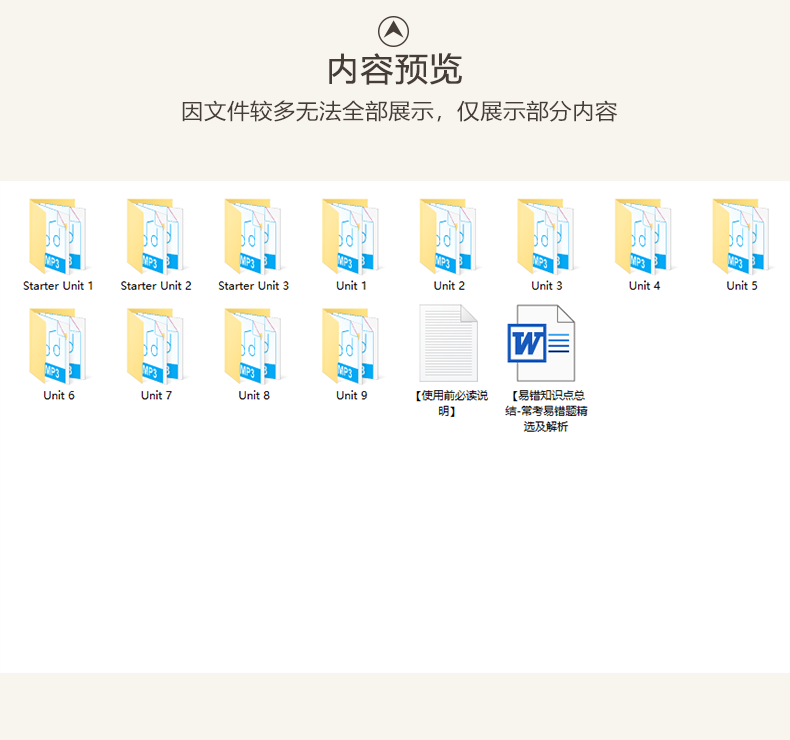Open the Unit 7 folder icon
The image size is (790, 740).
click(156, 346)
